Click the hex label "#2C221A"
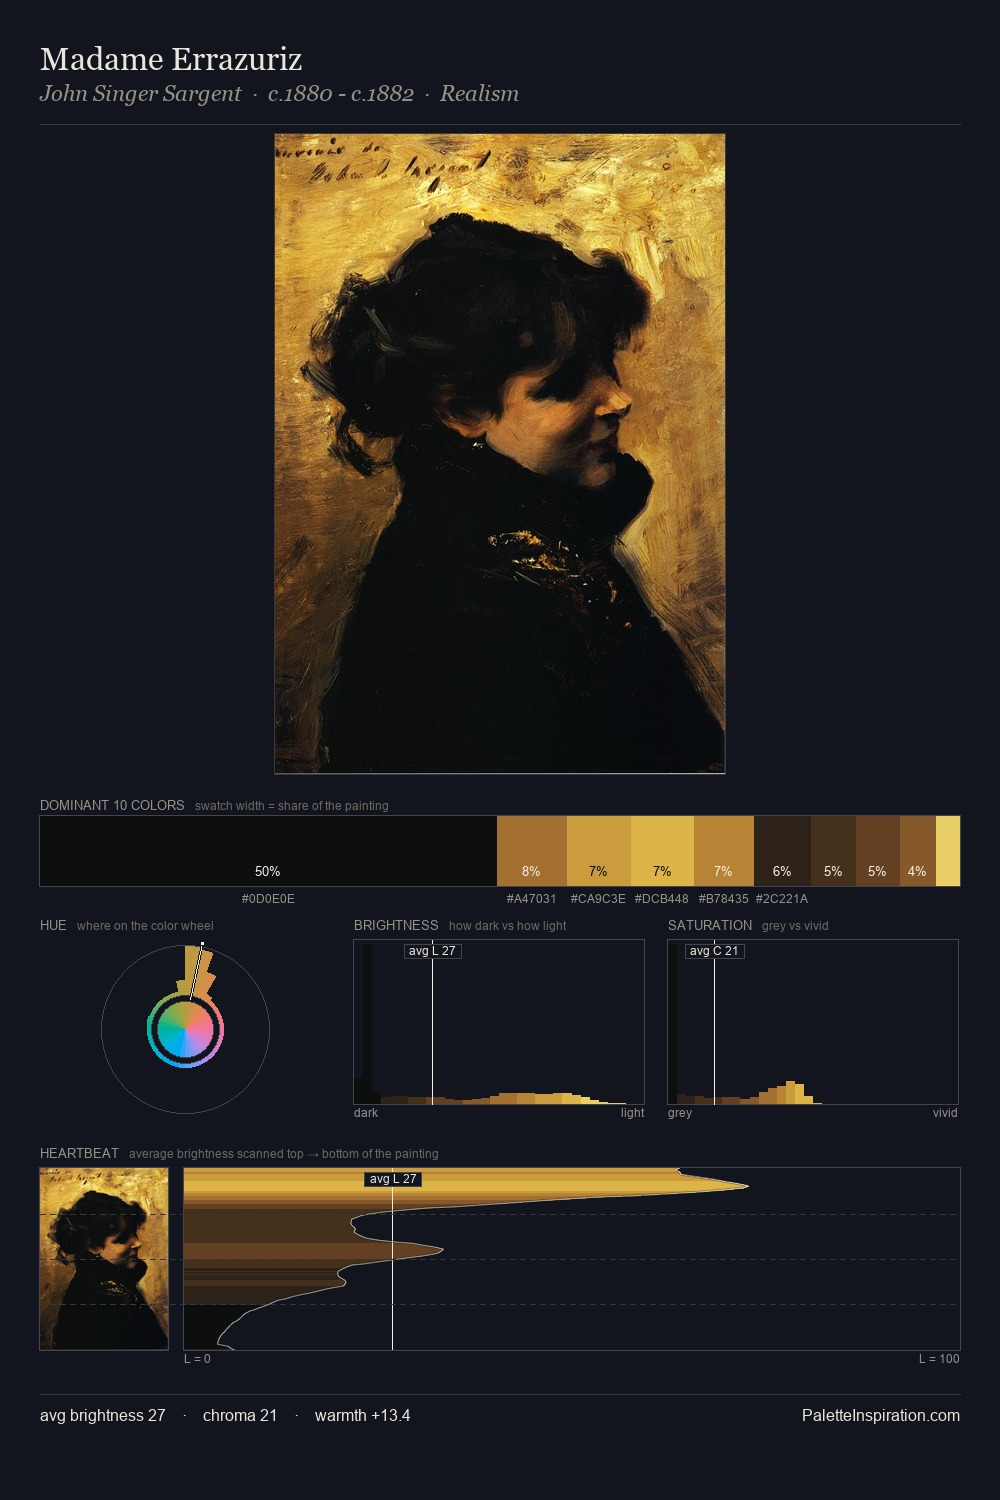The image size is (1000, 1500). pos(782,899)
